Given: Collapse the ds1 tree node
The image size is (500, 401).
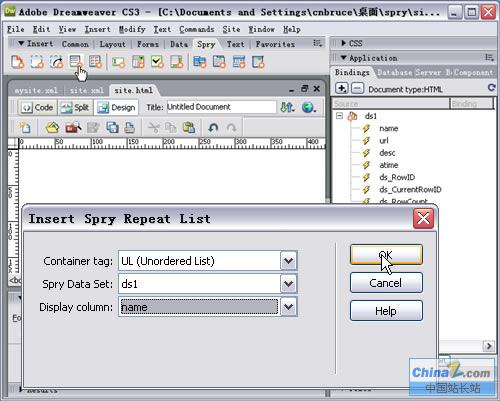Looking at the screenshot, I should [339, 116].
